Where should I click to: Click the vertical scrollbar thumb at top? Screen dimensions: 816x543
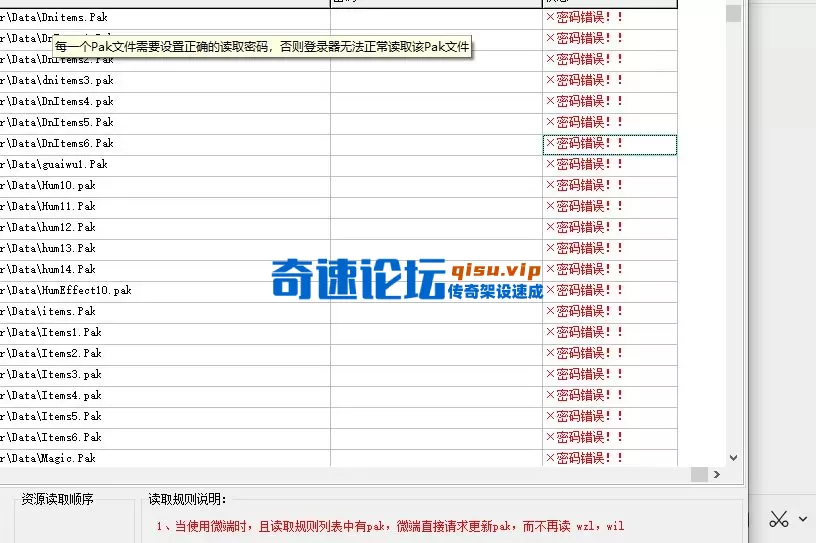coord(733,12)
